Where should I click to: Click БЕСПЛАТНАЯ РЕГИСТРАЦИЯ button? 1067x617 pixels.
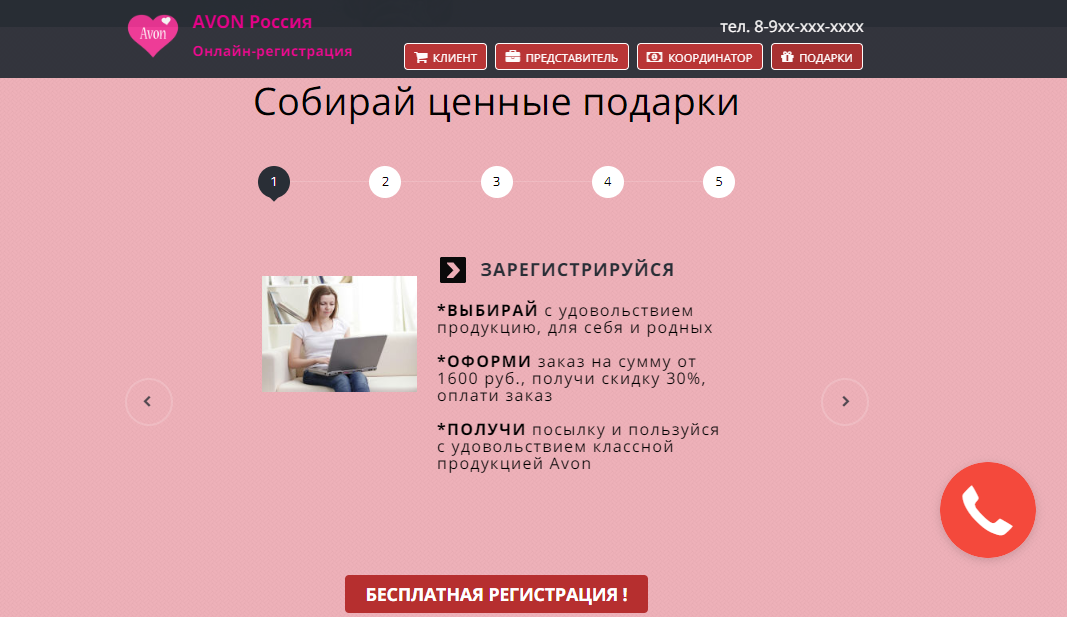496,593
